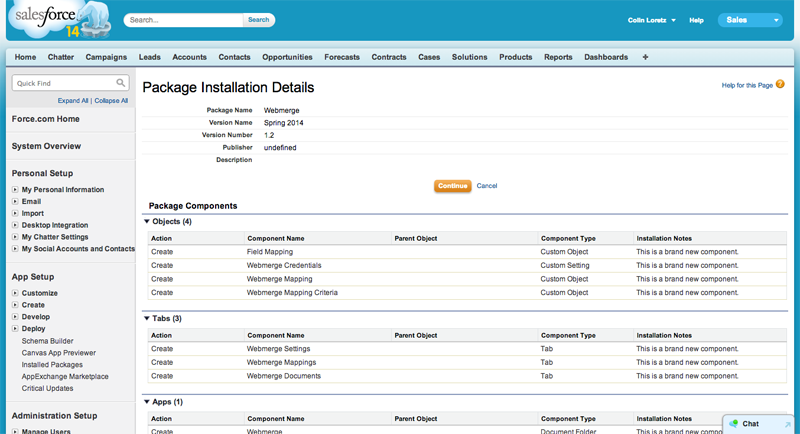Open the help question mark icon
This screenshot has height=434, width=800.
click(x=780, y=84)
